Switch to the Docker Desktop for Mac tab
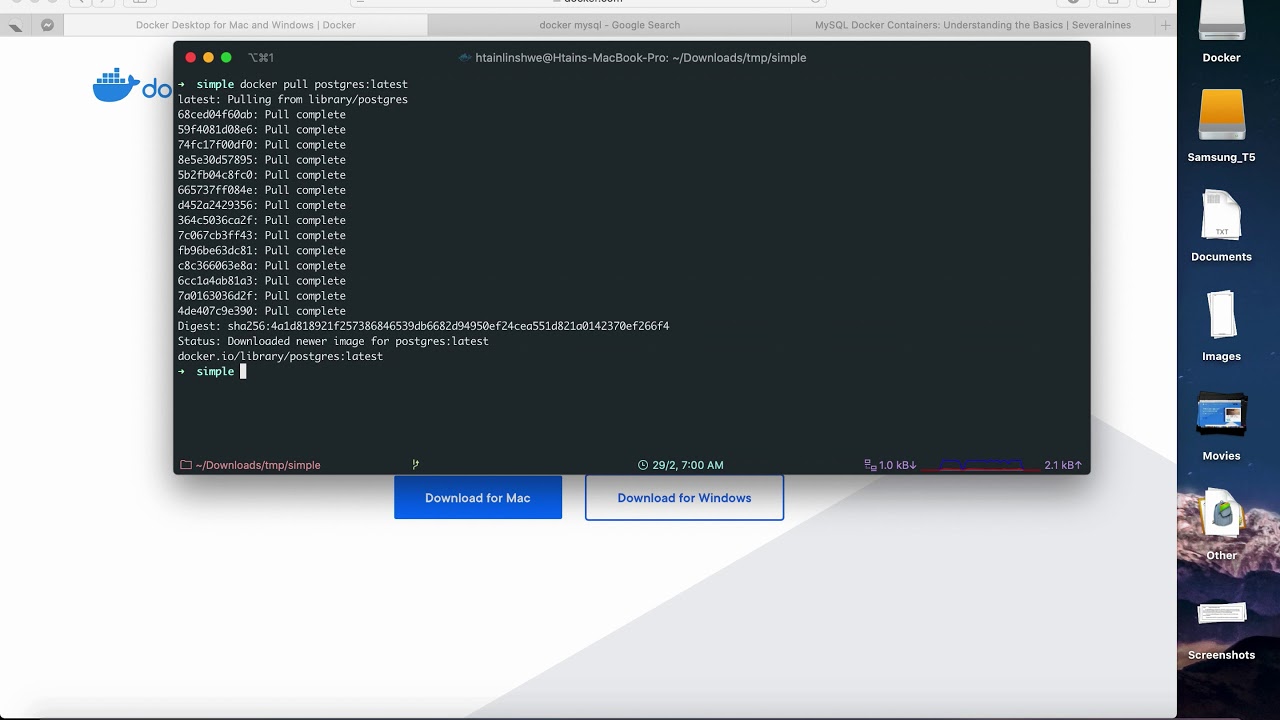The image size is (1280, 720). (x=245, y=25)
